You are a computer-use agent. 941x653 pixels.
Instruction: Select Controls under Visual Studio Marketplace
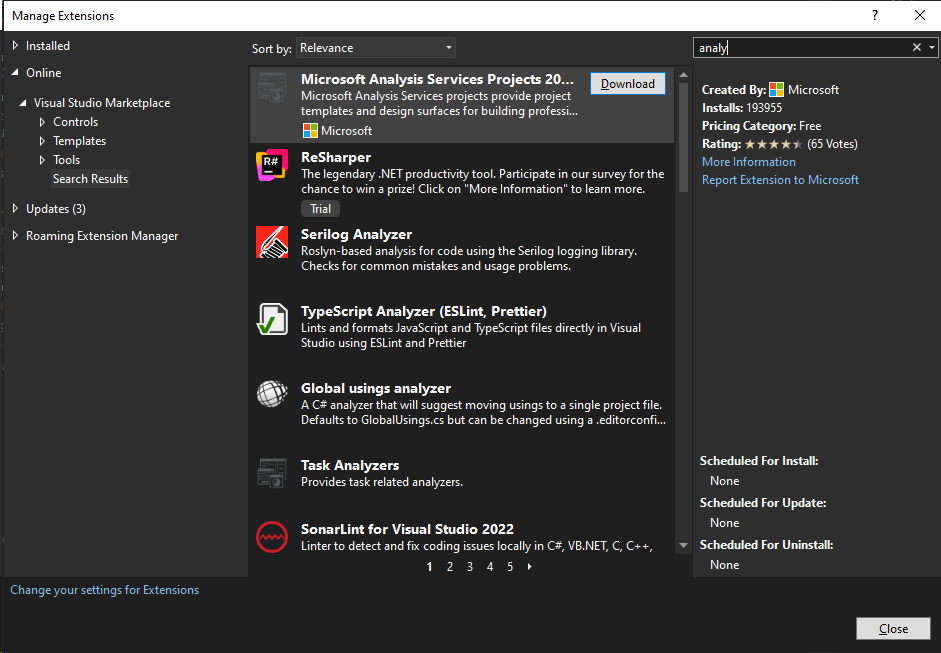coord(76,122)
